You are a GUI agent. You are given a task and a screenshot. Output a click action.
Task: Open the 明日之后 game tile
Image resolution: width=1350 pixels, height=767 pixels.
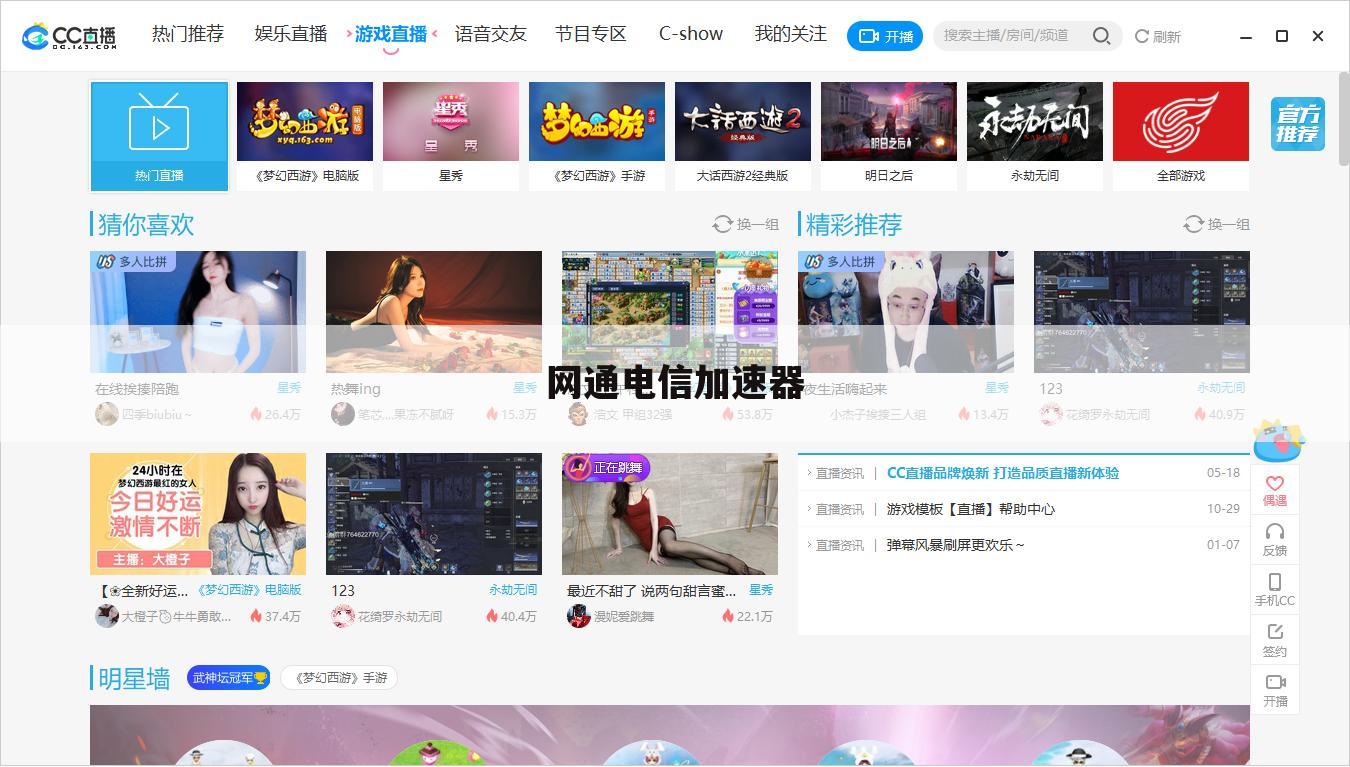pos(889,136)
